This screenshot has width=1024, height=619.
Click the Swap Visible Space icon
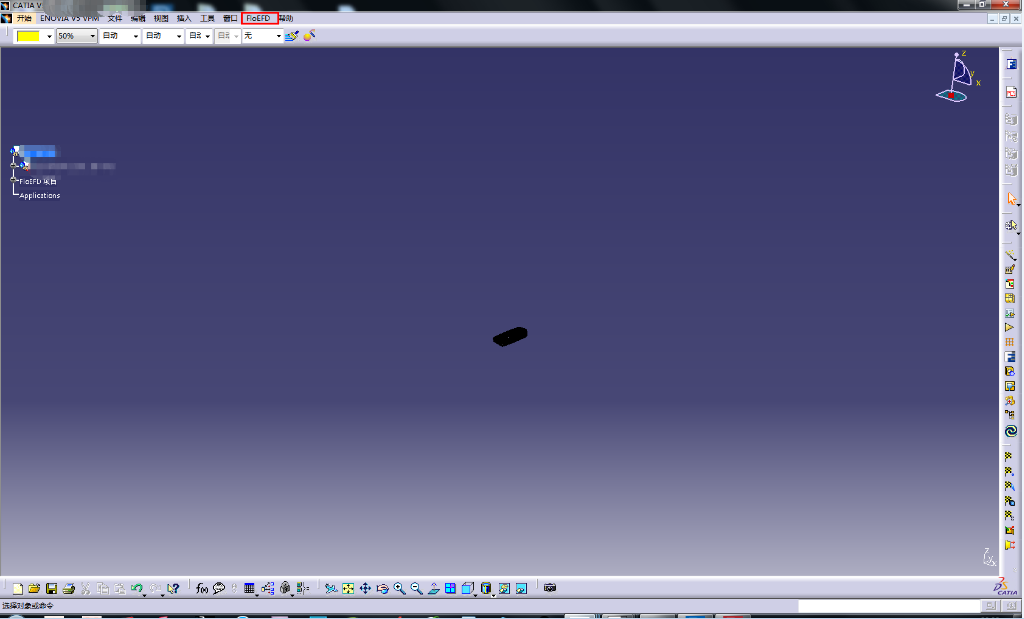(521, 588)
